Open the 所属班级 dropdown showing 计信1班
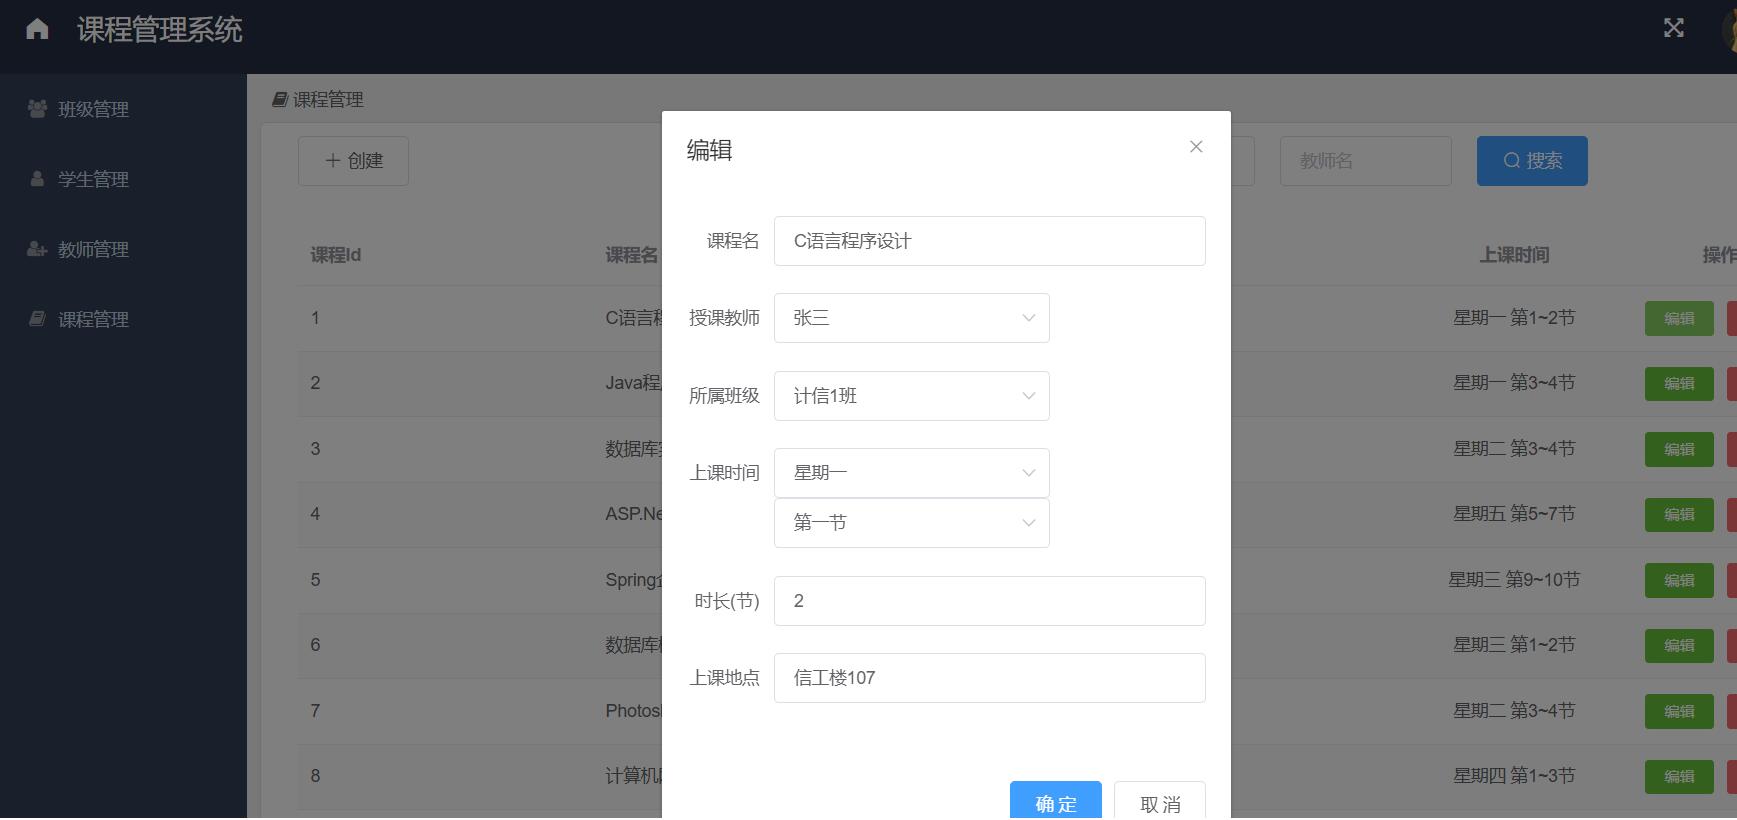 coord(911,396)
